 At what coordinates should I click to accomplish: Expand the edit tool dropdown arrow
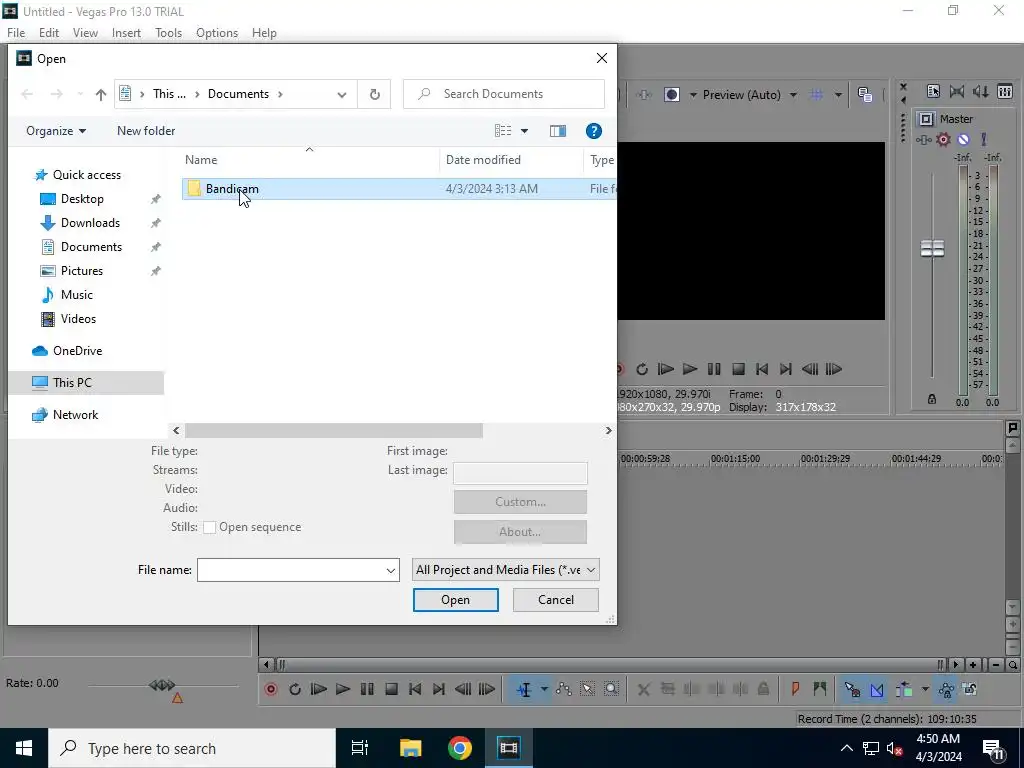pyautogui.click(x=544, y=689)
